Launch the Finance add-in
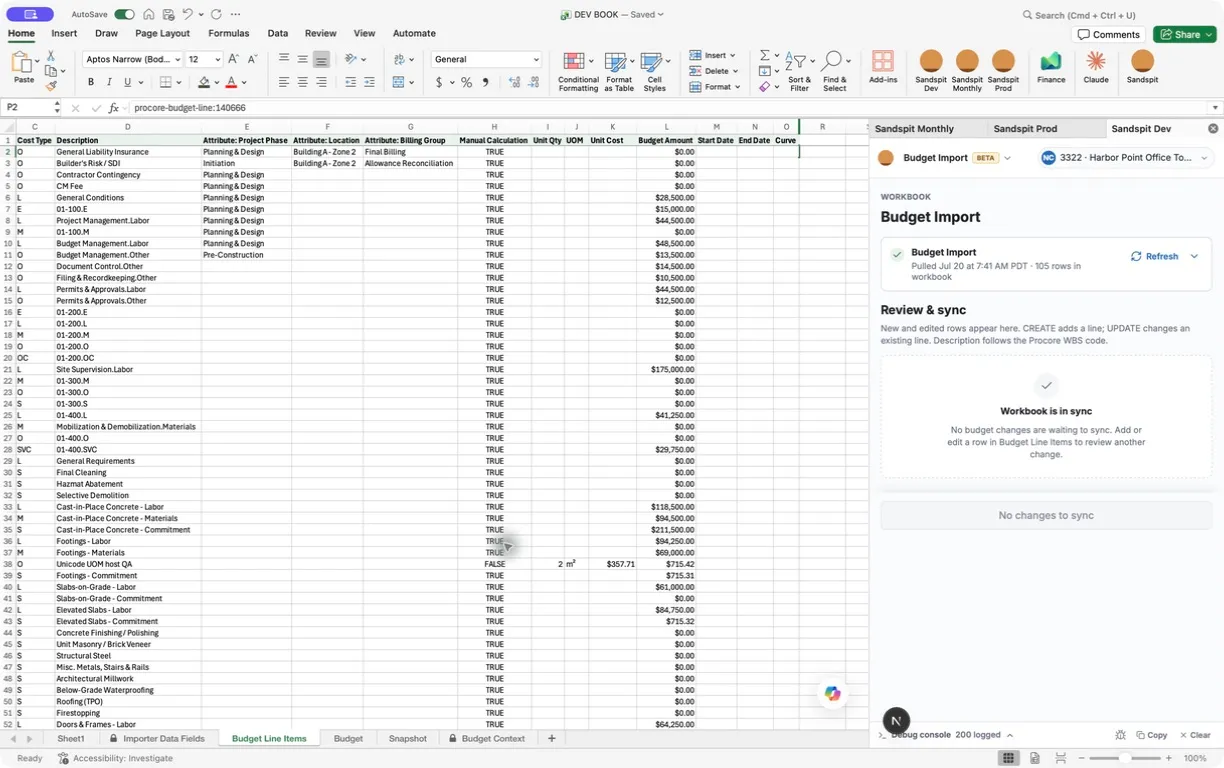This screenshot has height=768, width=1224. point(1051,67)
